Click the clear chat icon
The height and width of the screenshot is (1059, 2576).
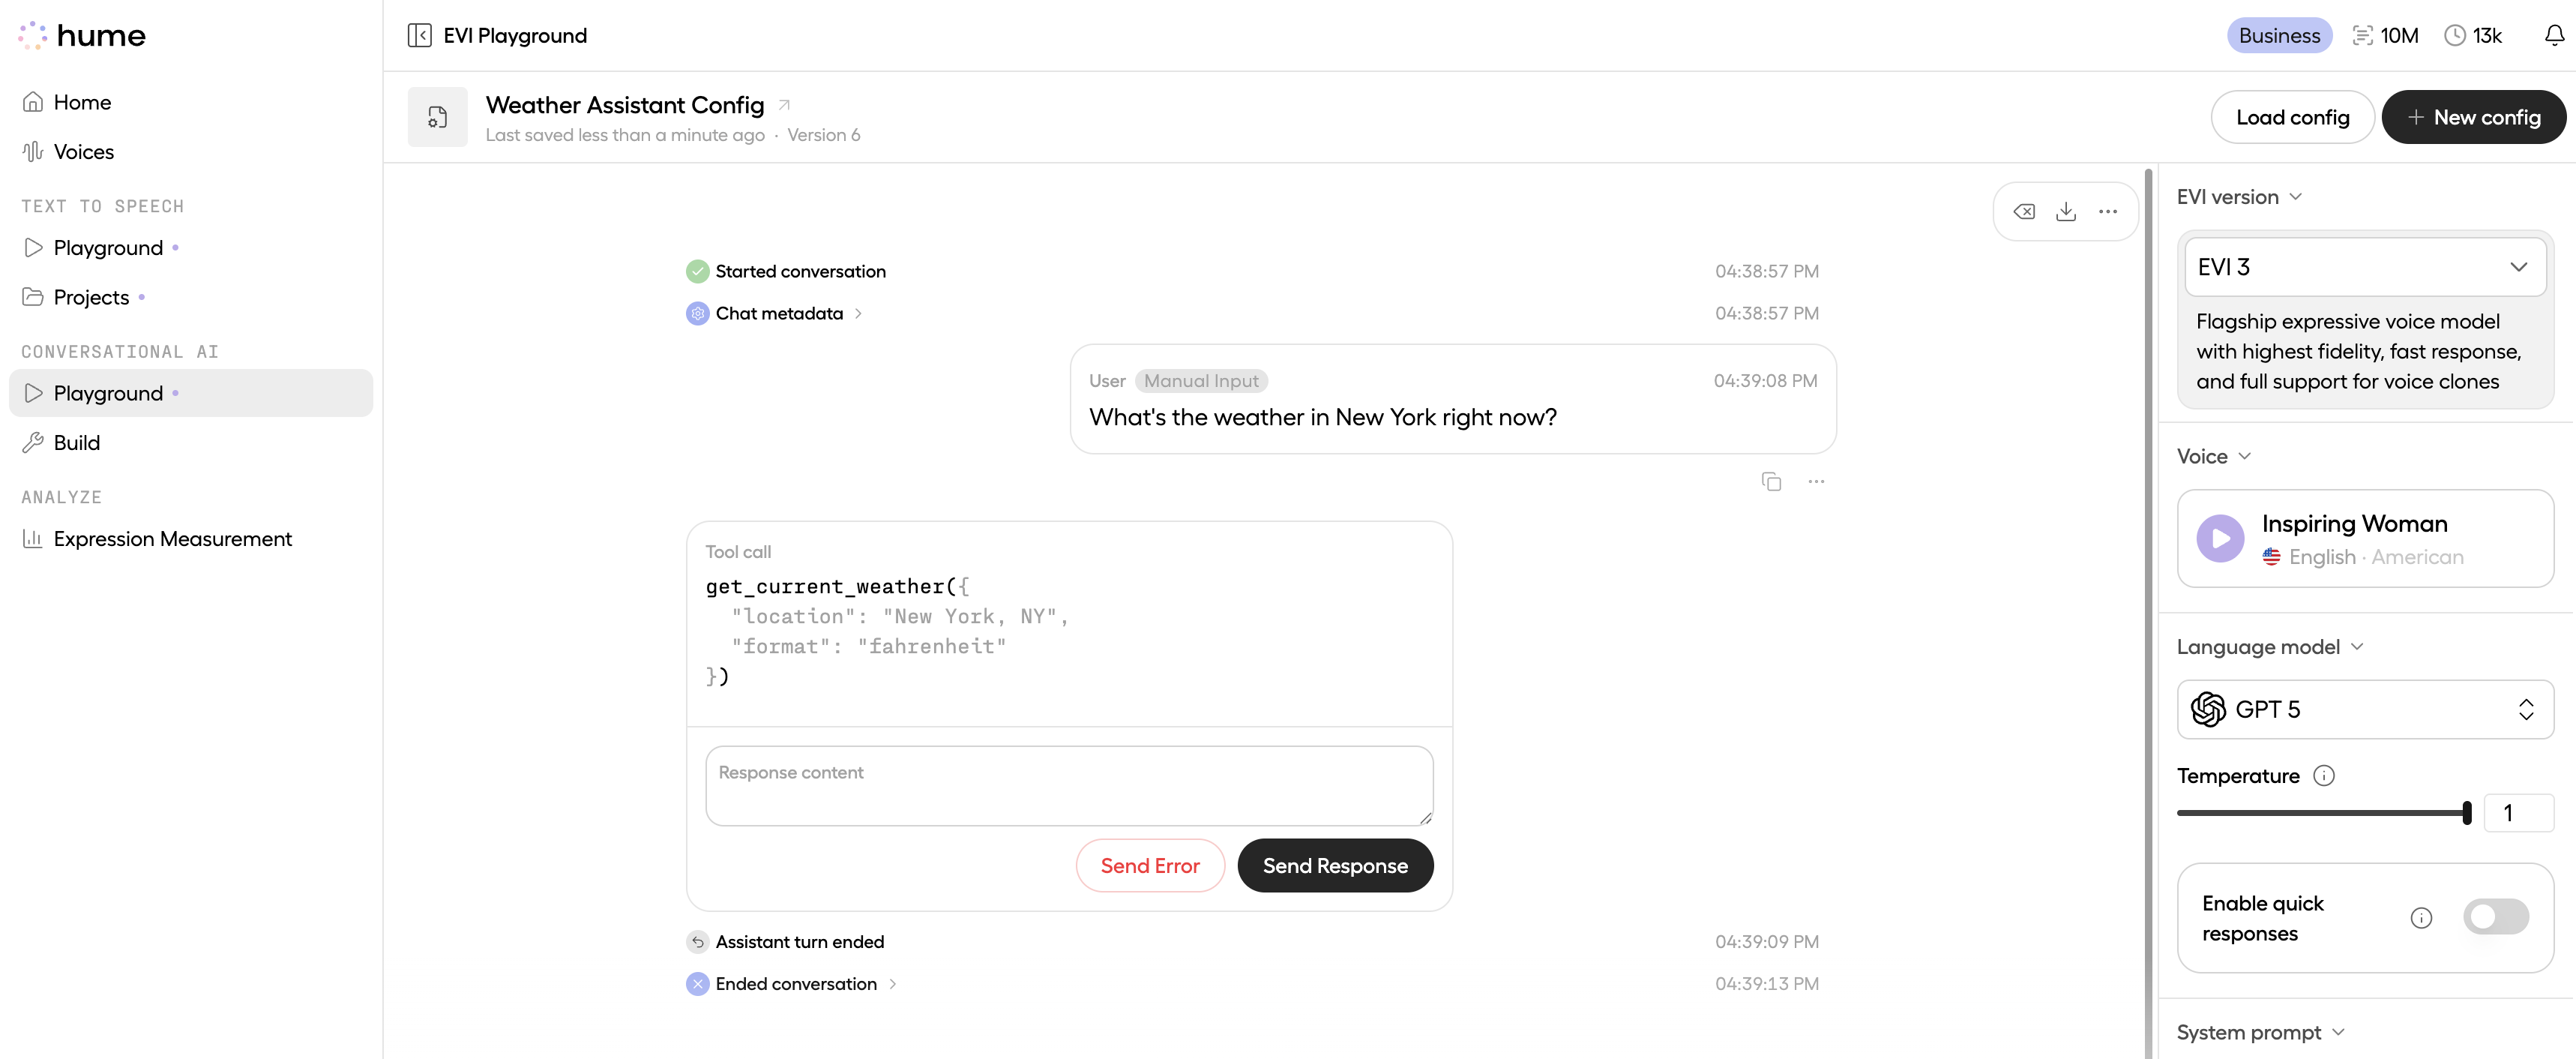[x=2024, y=211]
